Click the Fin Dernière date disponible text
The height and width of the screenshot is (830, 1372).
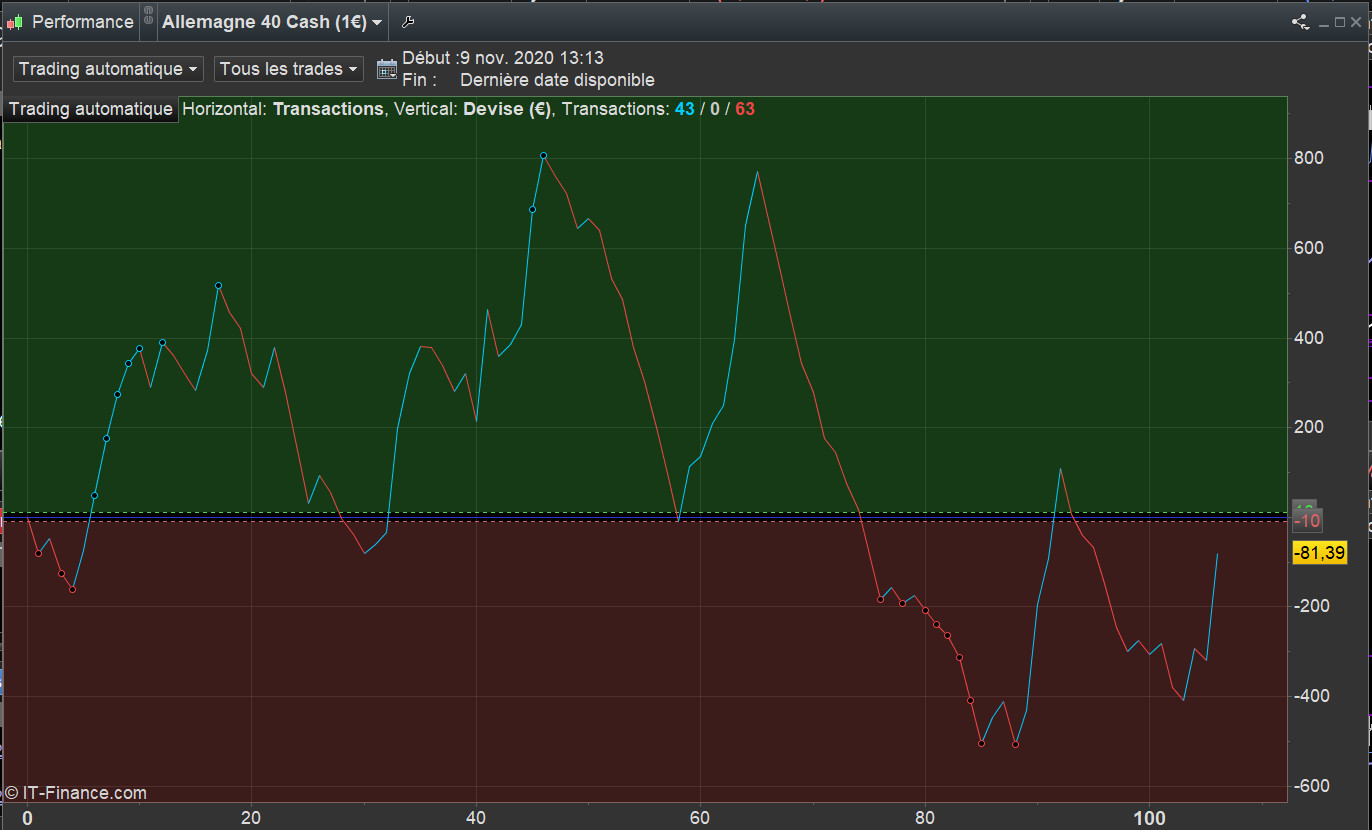click(x=557, y=80)
